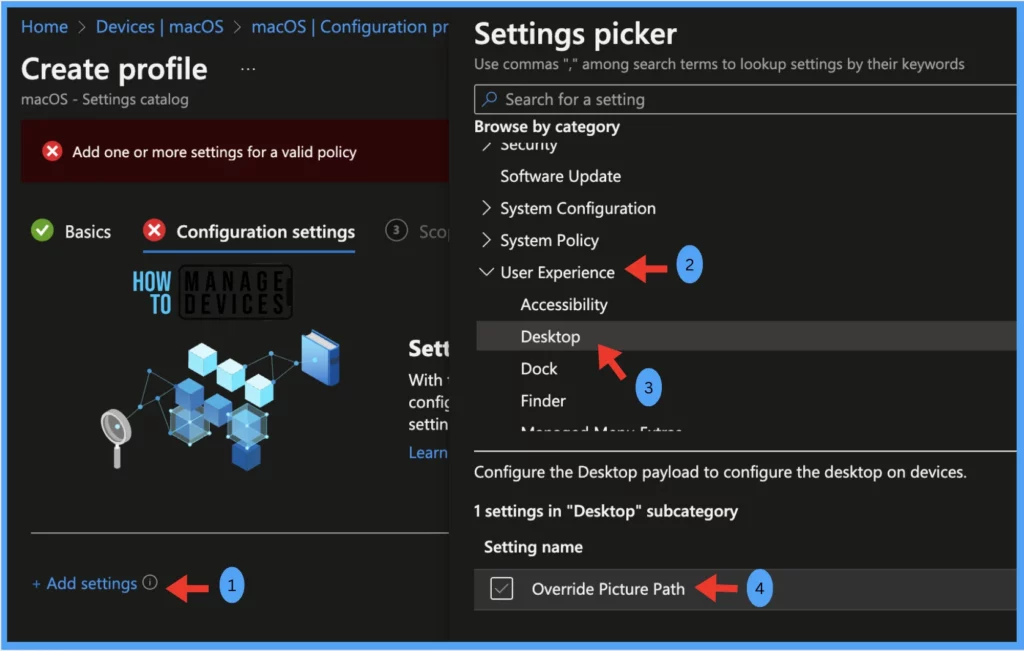Click the red X icon on Configuration settings

pos(154,231)
